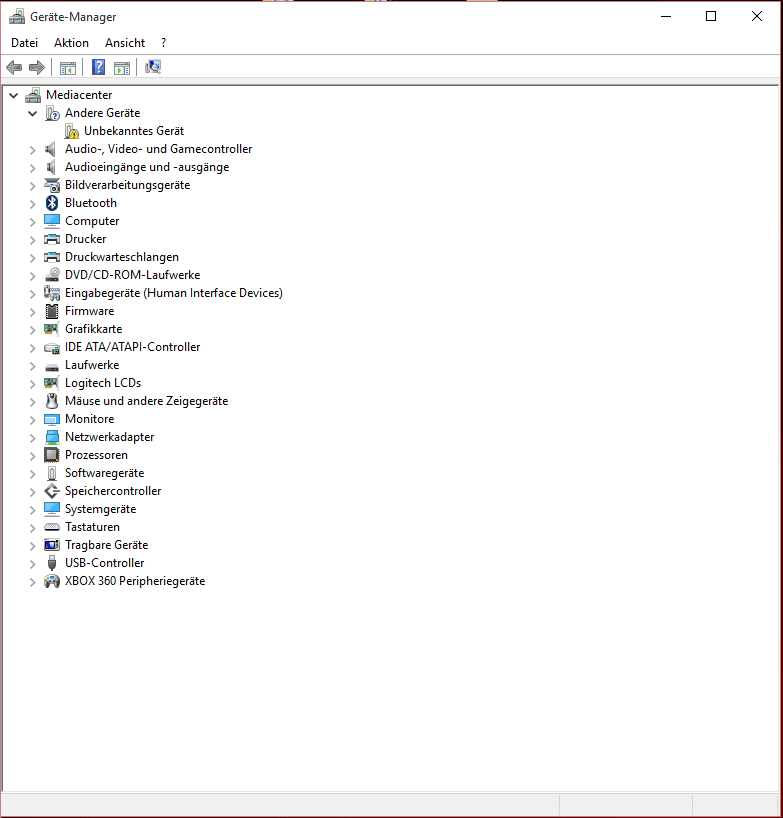
Task: Click the Back arrow toolbar icon
Action: 14,67
